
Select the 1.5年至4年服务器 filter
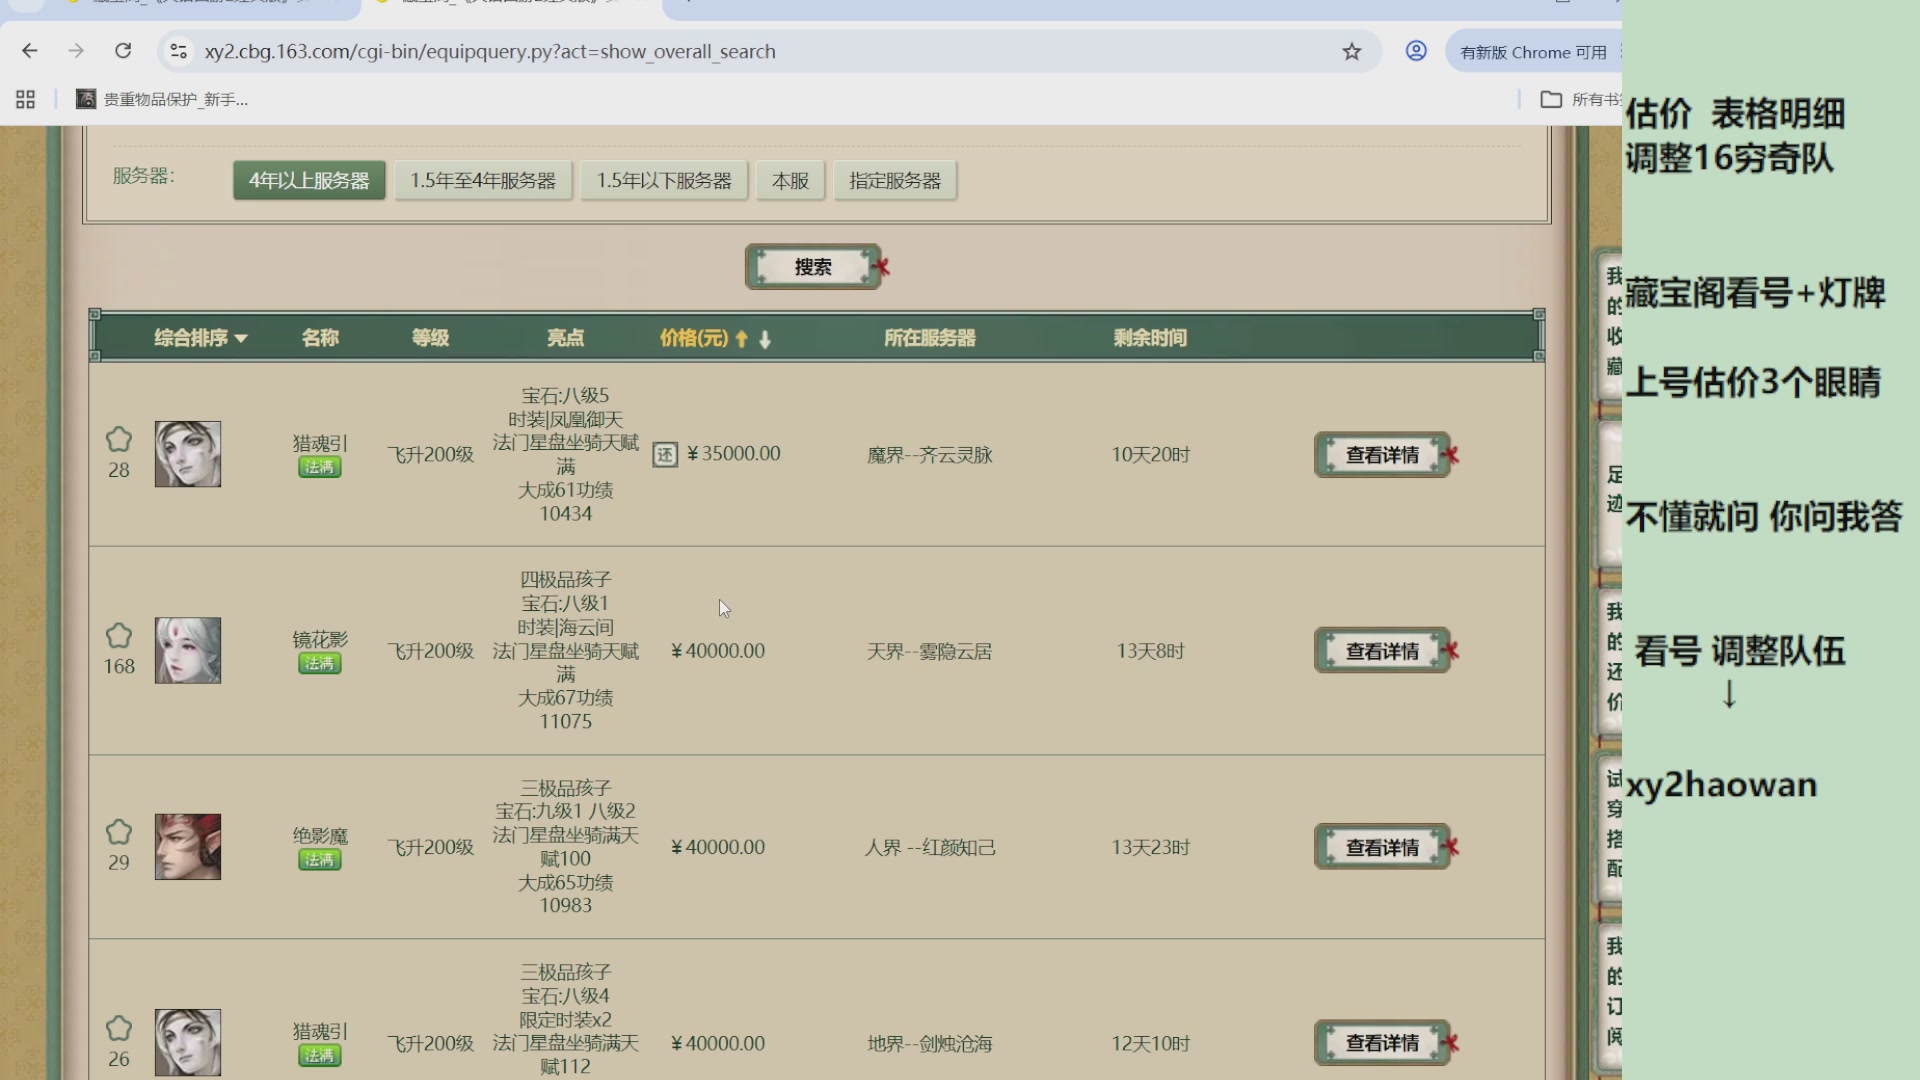point(483,181)
